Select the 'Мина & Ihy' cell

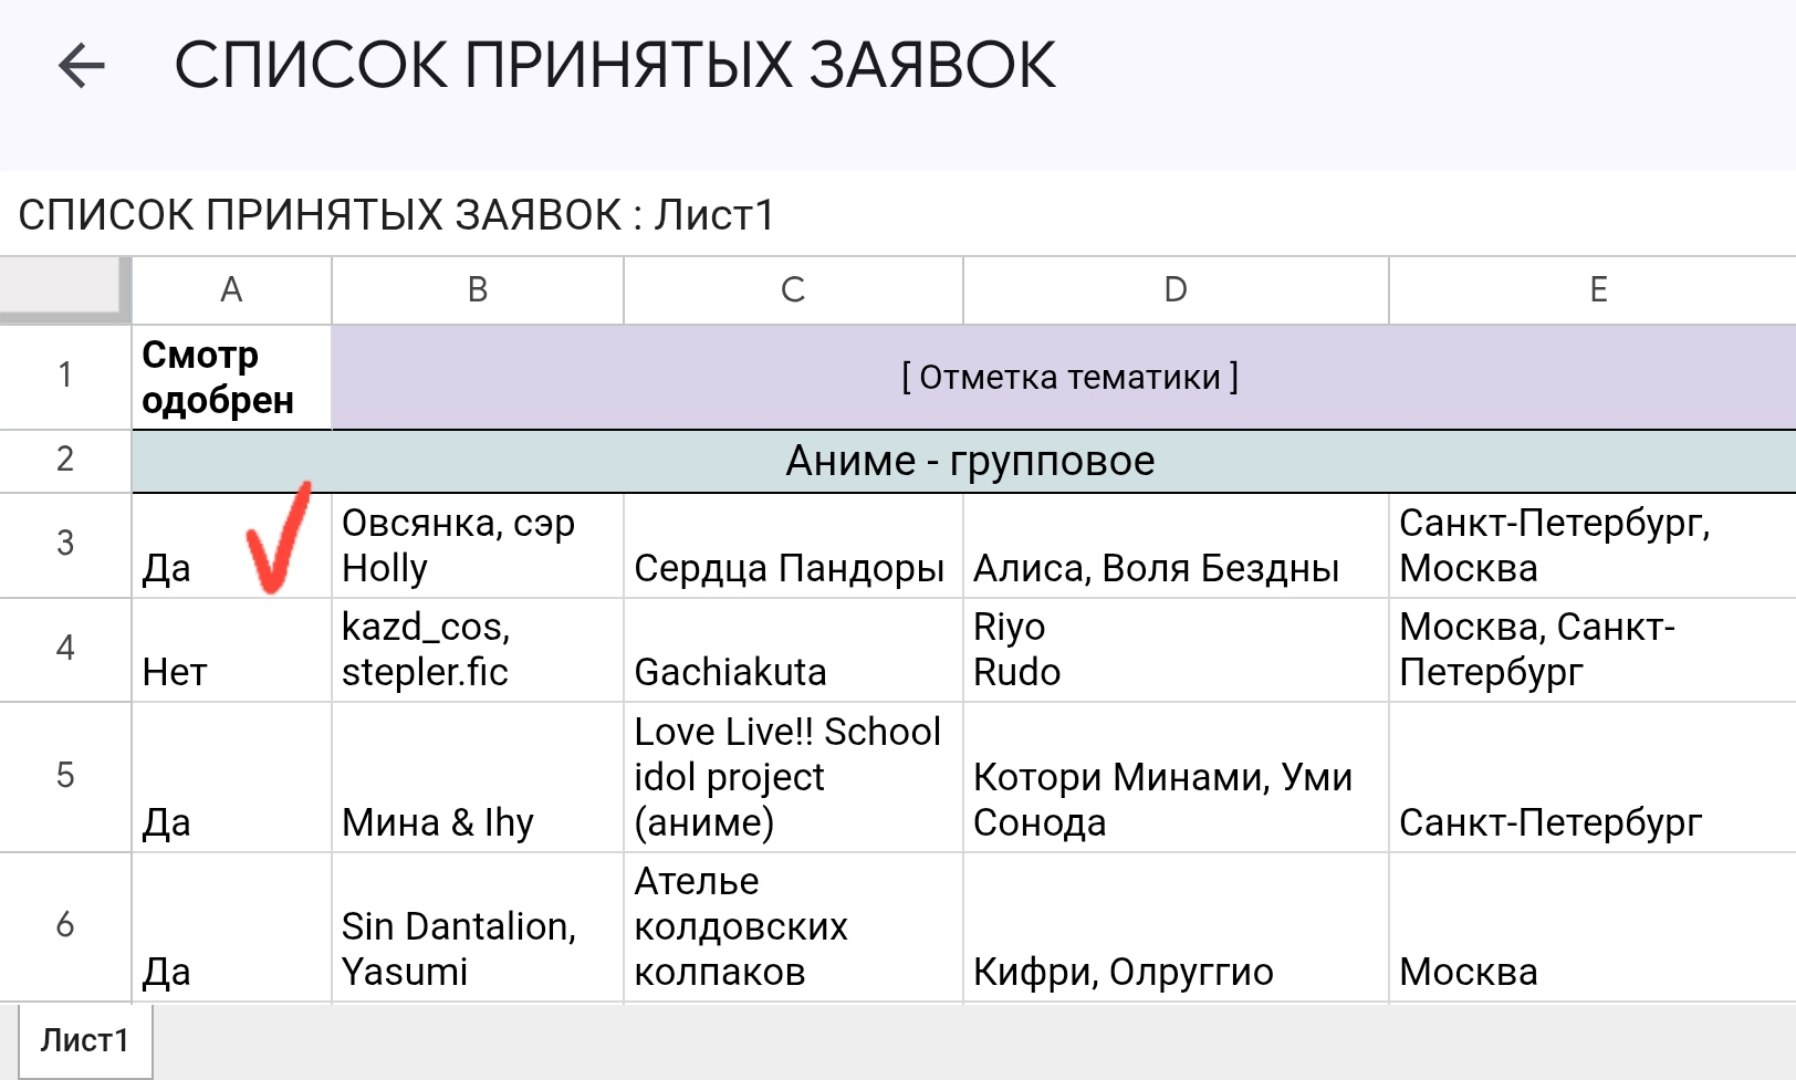tap(477, 777)
